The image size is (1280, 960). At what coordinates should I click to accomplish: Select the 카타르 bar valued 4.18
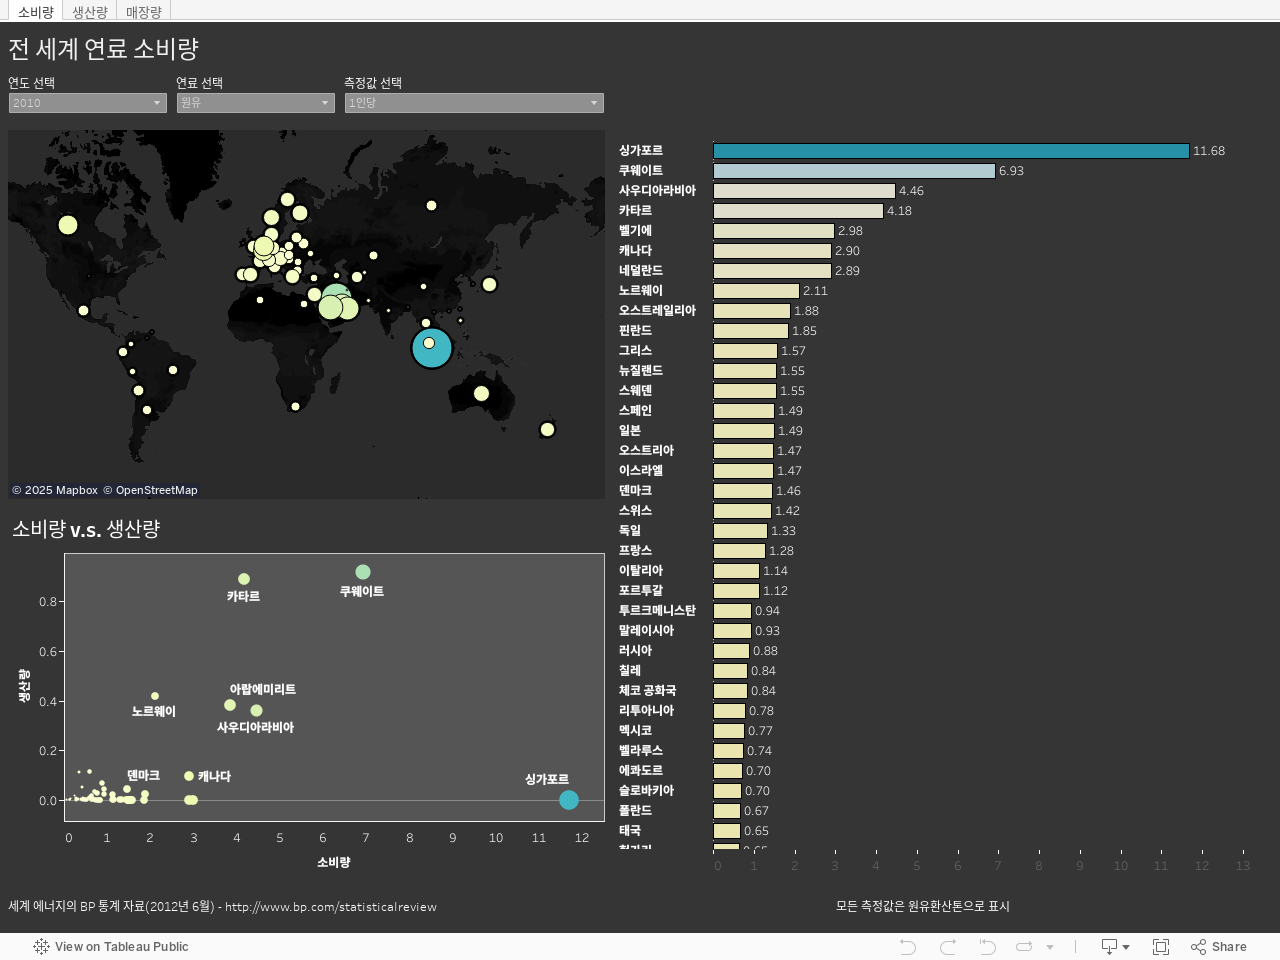[798, 211]
